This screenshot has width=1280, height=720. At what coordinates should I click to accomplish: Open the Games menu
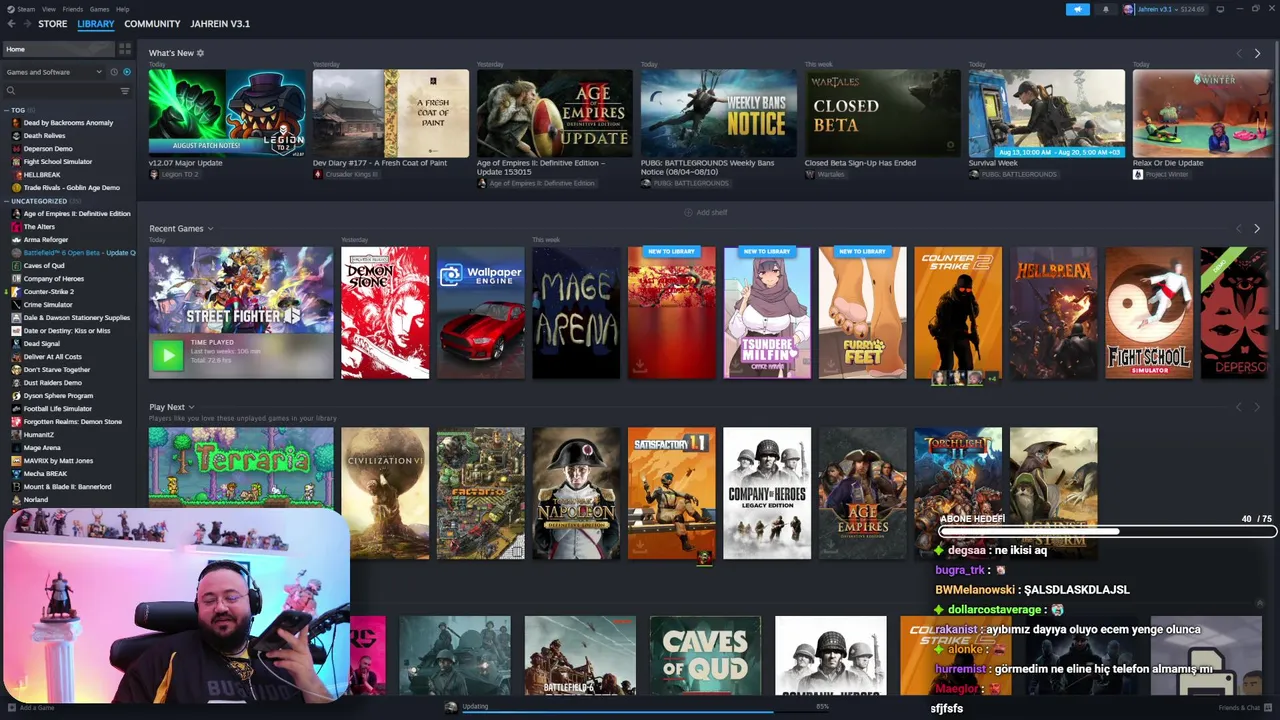click(99, 9)
